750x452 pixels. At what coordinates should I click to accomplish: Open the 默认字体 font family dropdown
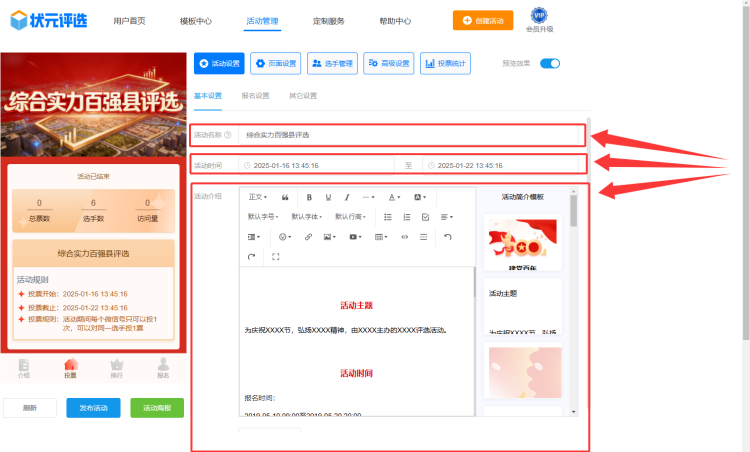[307, 217]
